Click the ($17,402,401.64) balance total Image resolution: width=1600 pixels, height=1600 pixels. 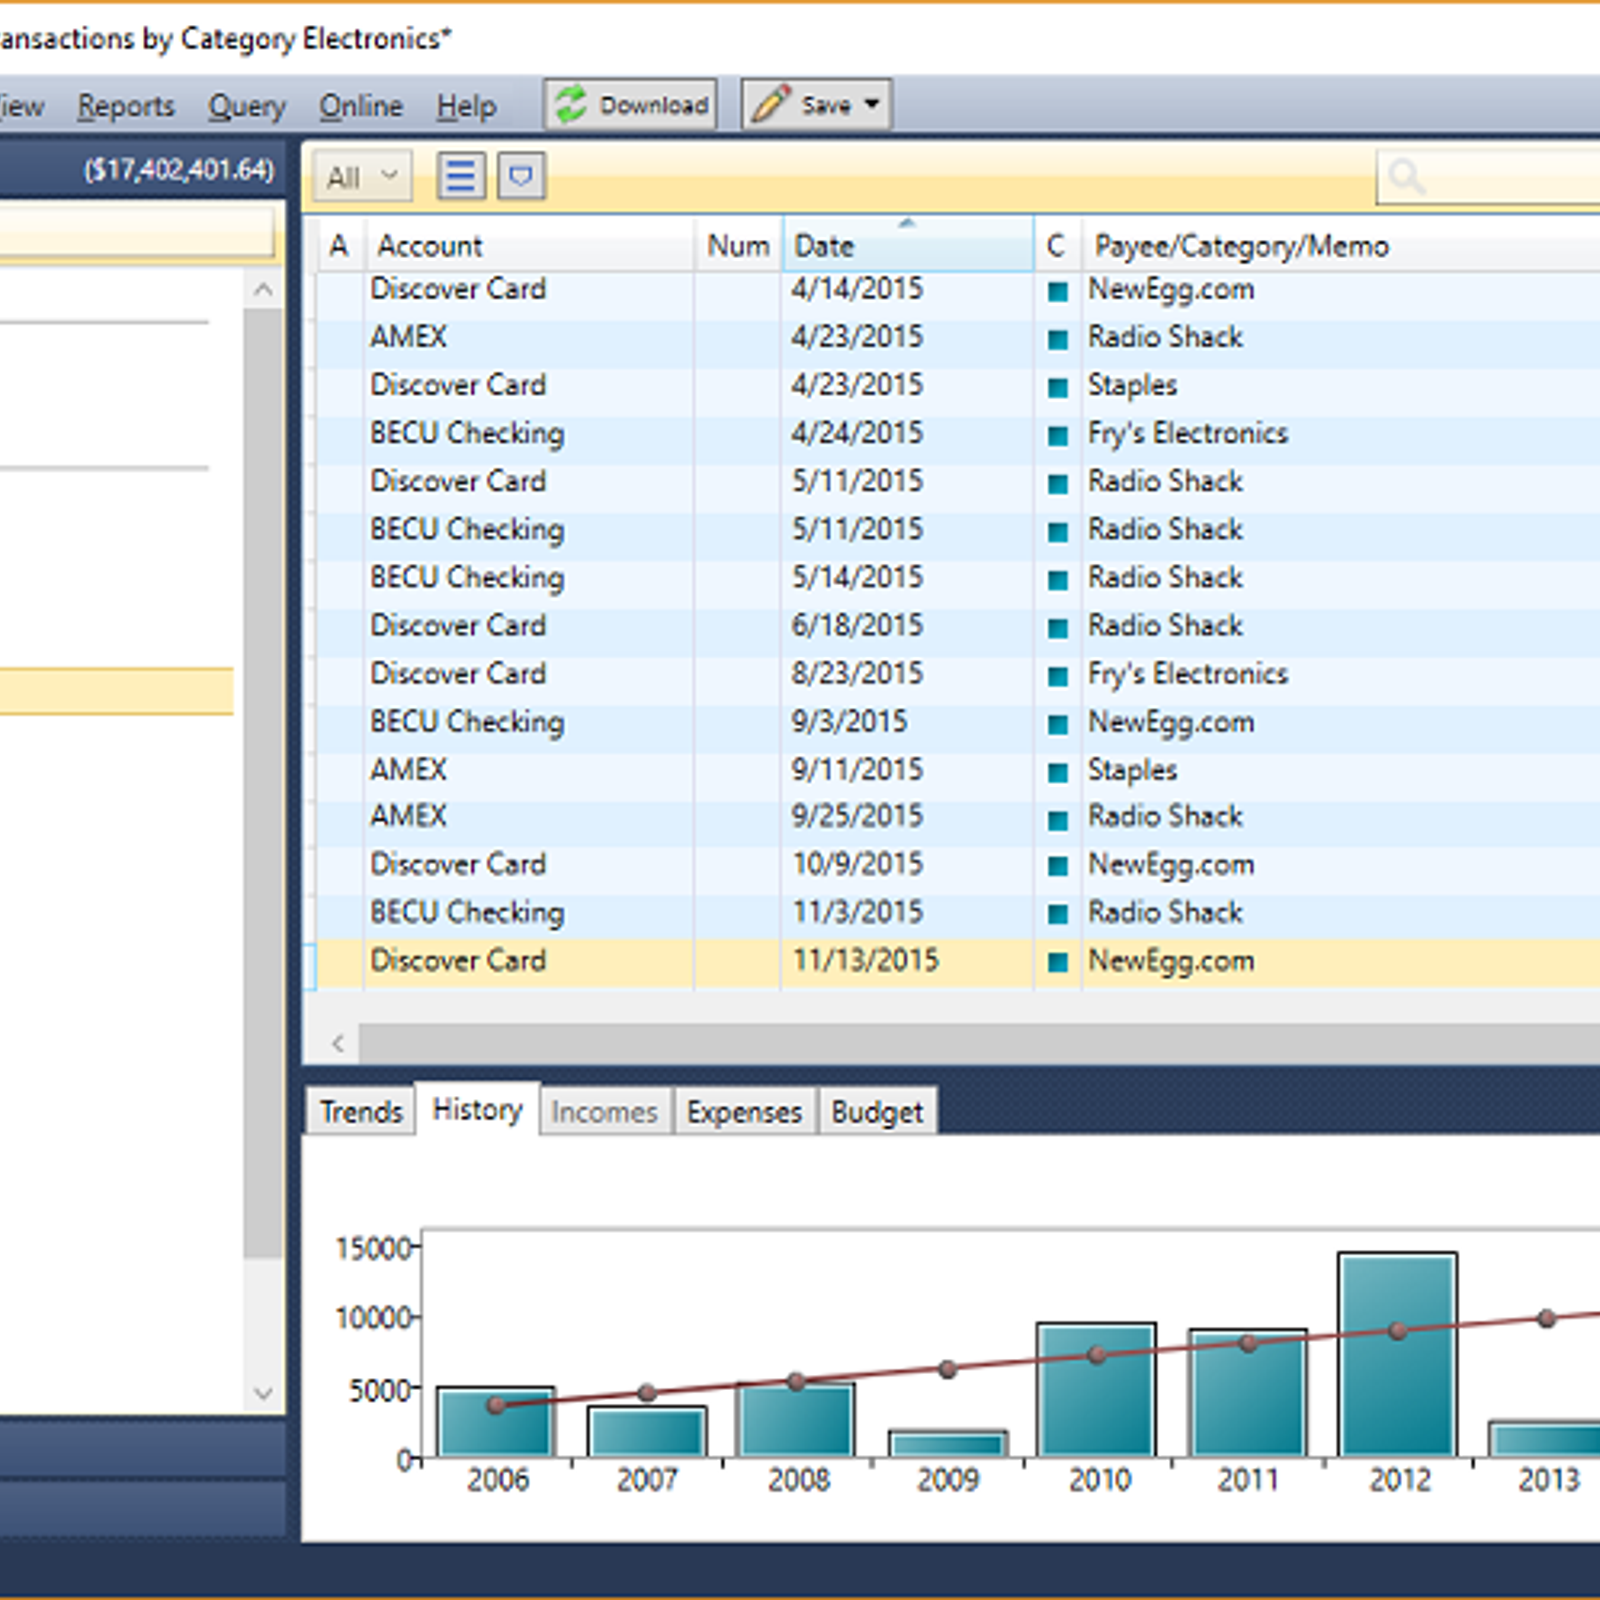[179, 170]
